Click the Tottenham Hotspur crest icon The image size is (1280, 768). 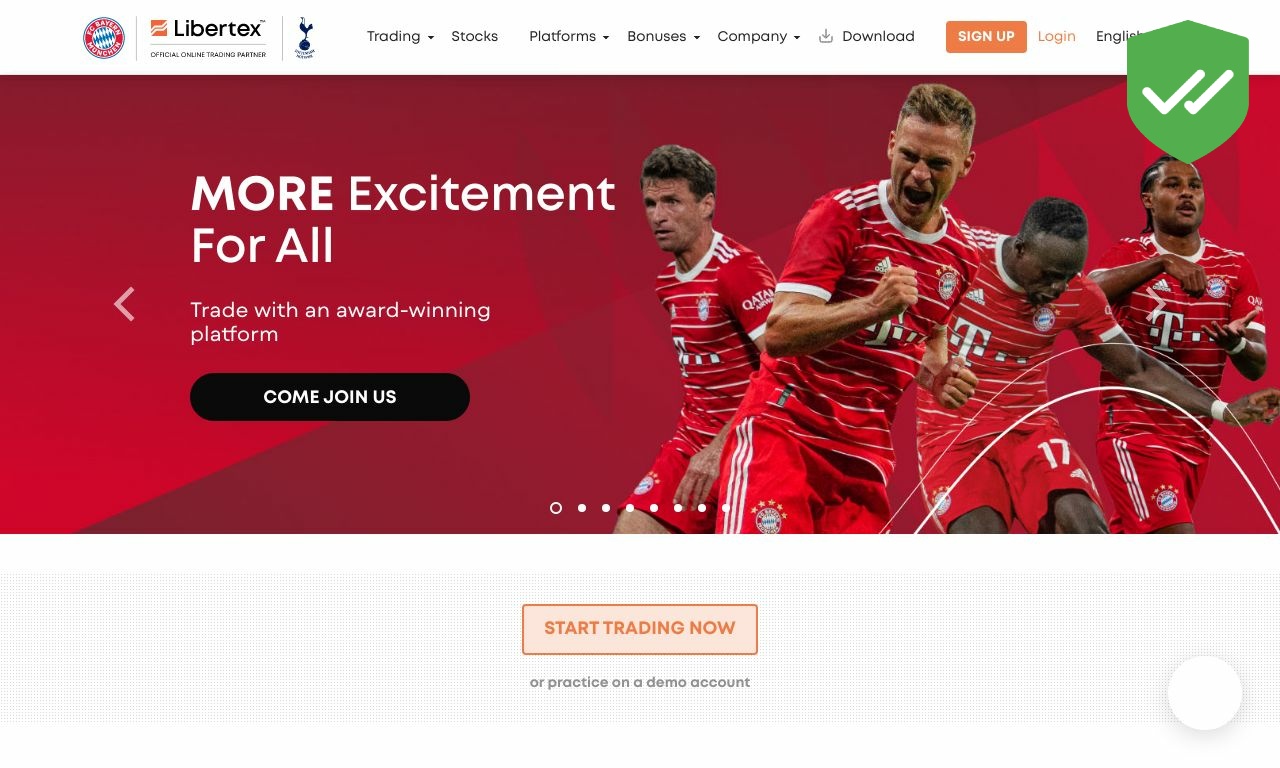click(x=305, y=38)
